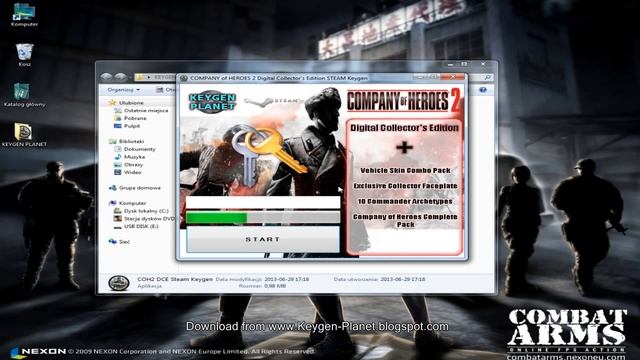640x360 pixels.
Task: Click the empty key output field
Action: (x=262, y=202)
